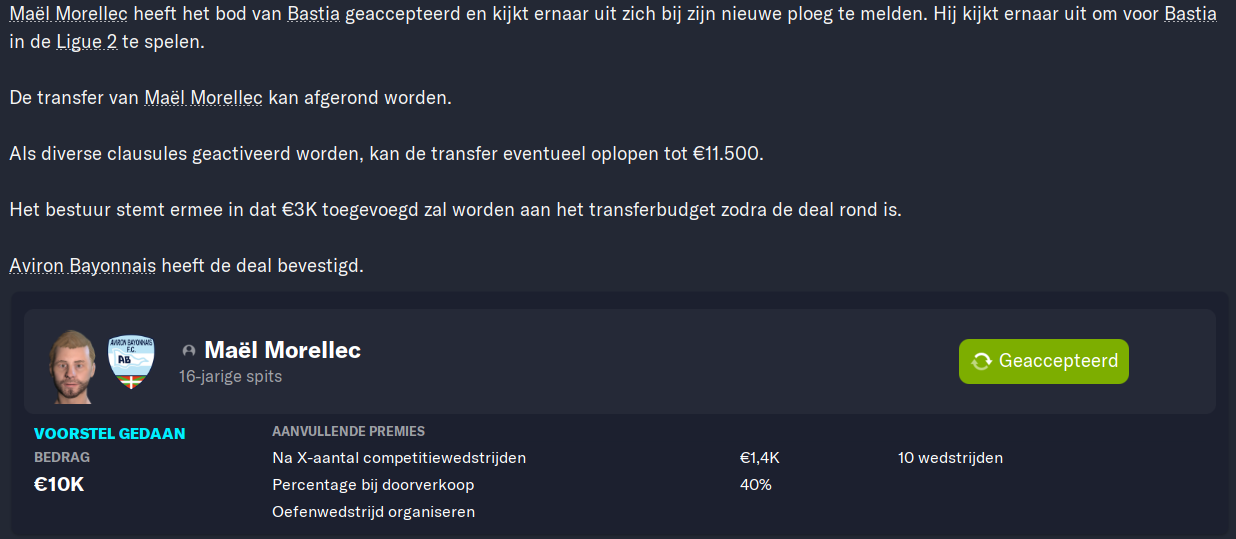The height and width of the screenshot is (539, 1236).
Task: Open the Ligue 2 competition link
Action: click(86, 44)
